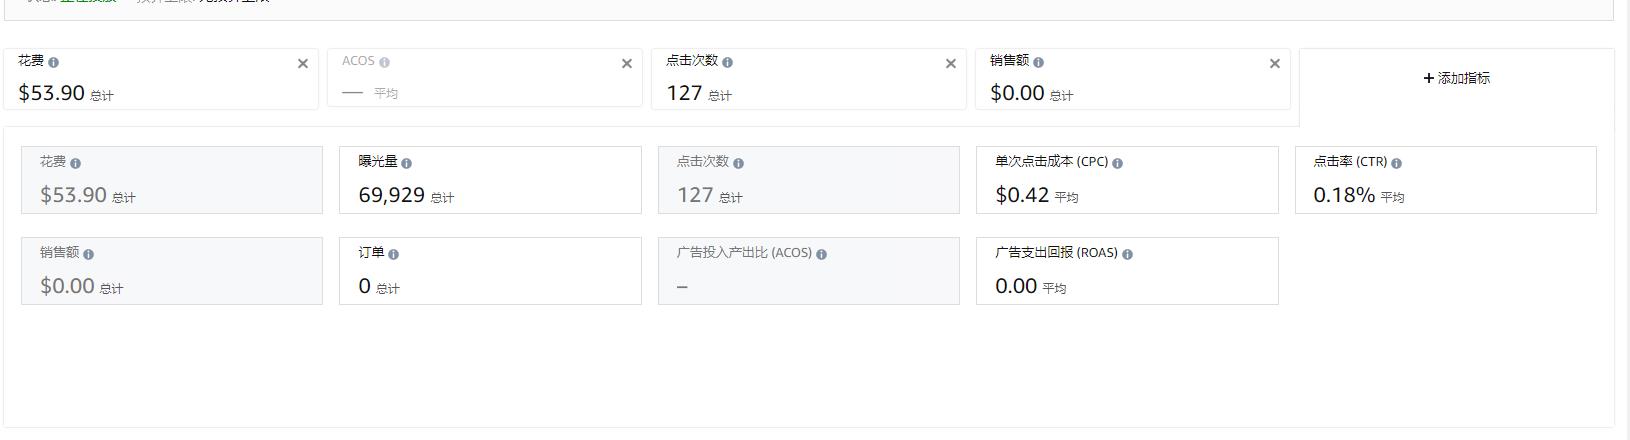Open the 点击次数 127 top metric tab

click(x=808, y=79)
